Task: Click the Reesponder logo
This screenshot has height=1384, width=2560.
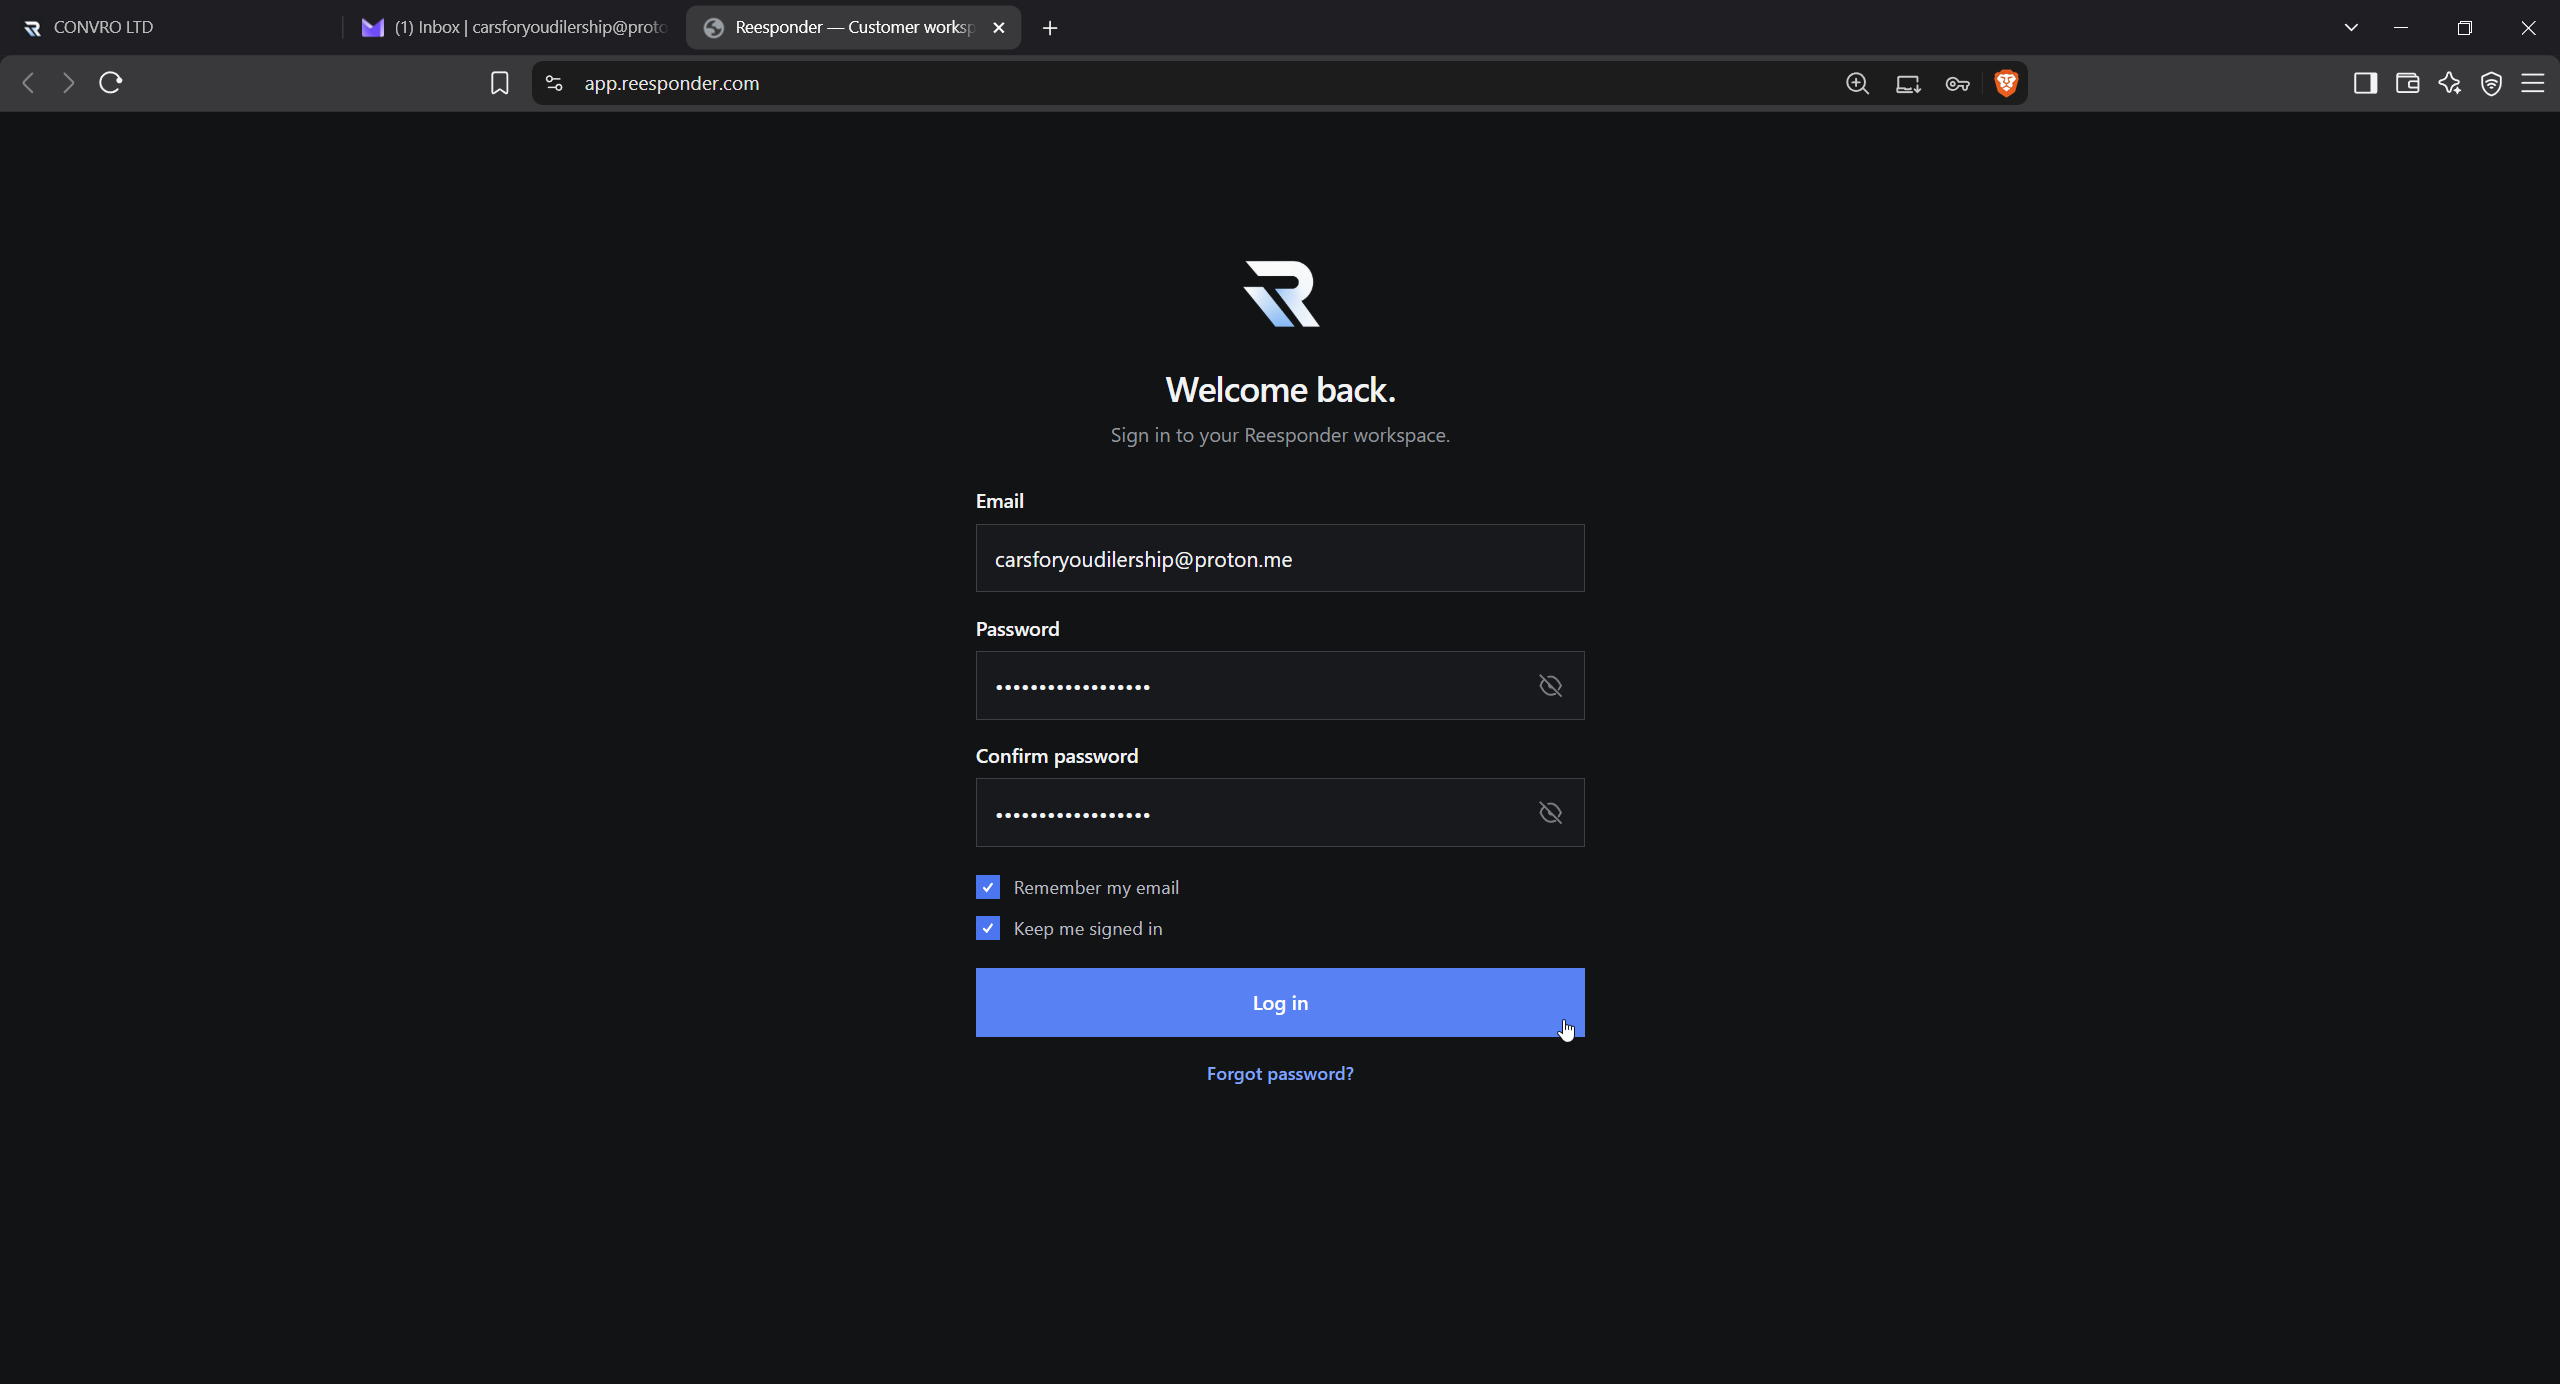Action: pos(1281,294)
